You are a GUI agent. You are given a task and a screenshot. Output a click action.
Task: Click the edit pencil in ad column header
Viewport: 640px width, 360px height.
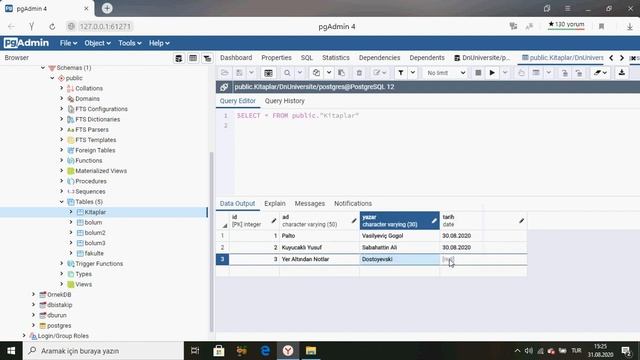[354, 221]
